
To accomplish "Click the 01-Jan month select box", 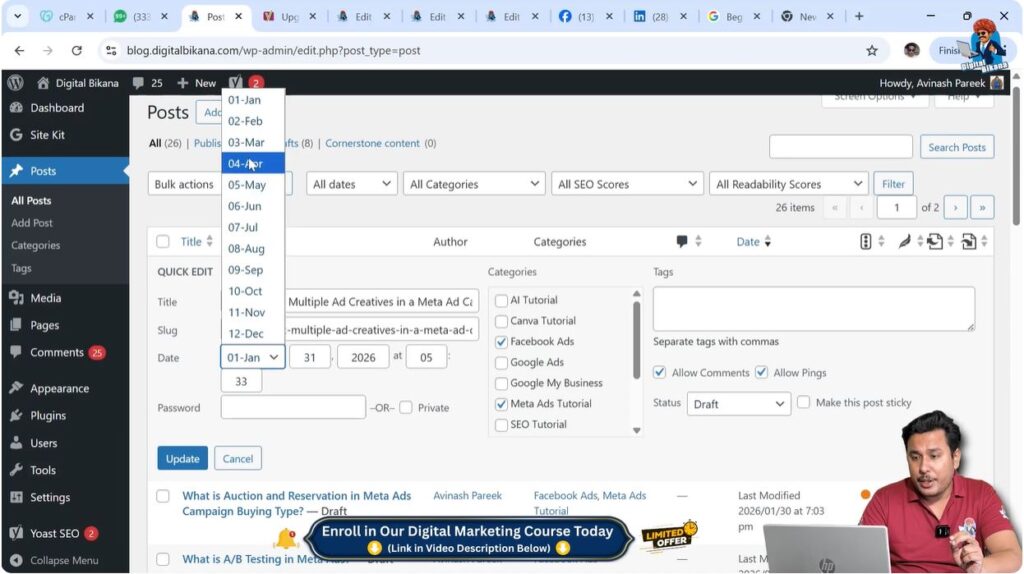I will pyautogui.click(x=253, y=357).
